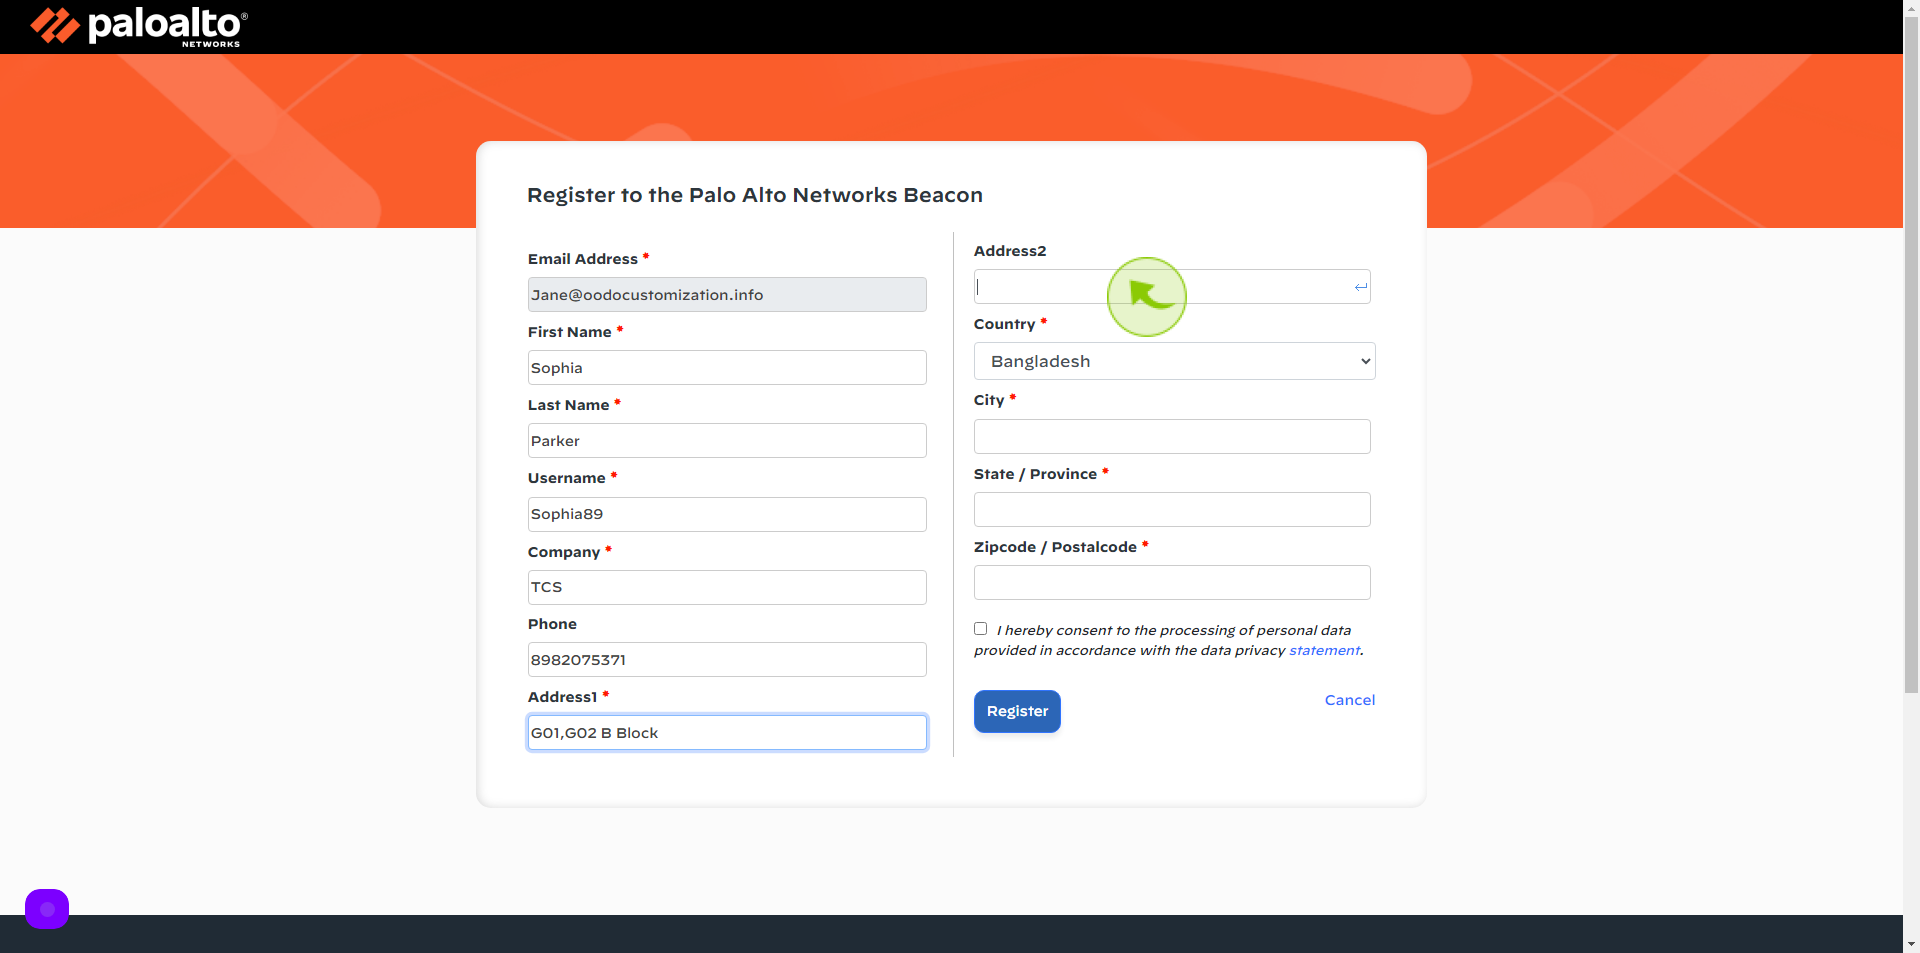This screenshot has height=953, width=1920.
Task: Open the data privacy statement link
Action: pyautogui.click(x=1324, y=650)
